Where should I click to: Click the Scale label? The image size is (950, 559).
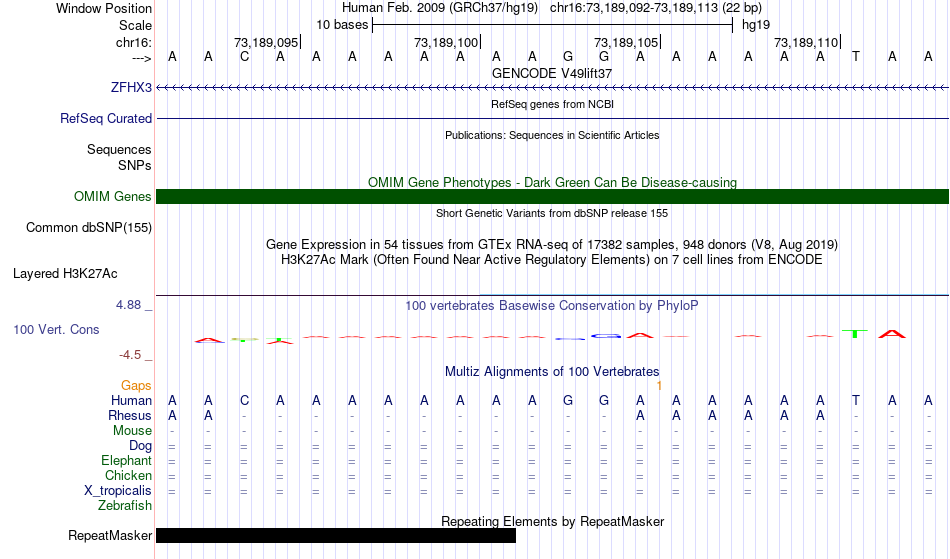[135, 25]
